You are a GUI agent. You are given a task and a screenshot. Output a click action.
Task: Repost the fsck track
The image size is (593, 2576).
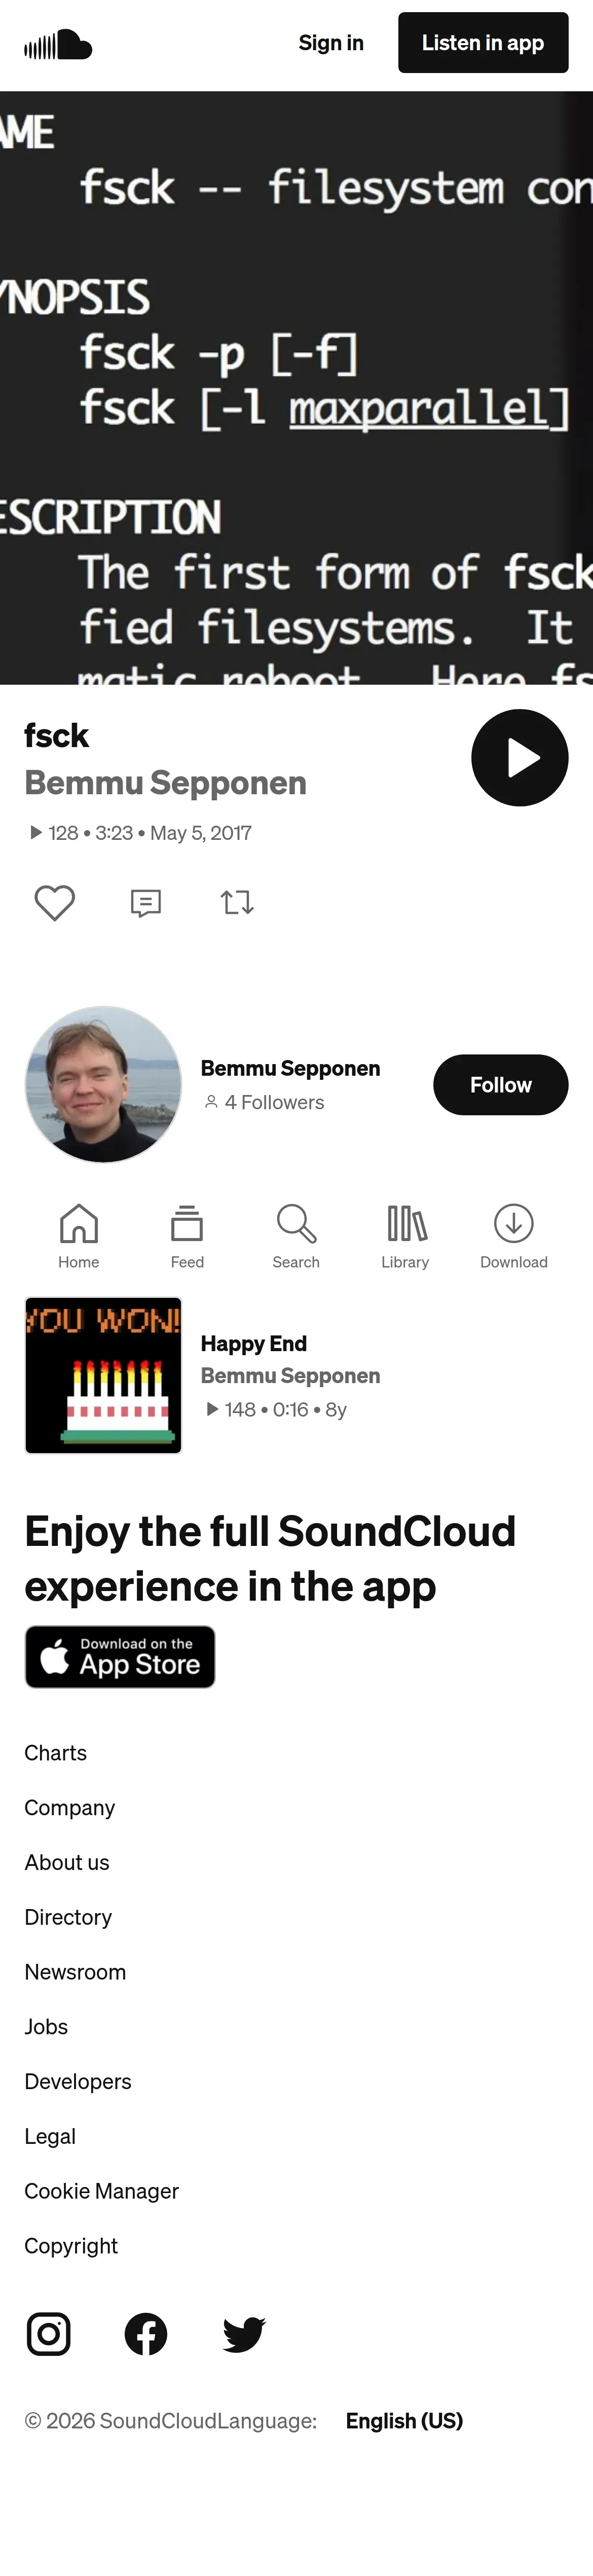pos(237,902)
